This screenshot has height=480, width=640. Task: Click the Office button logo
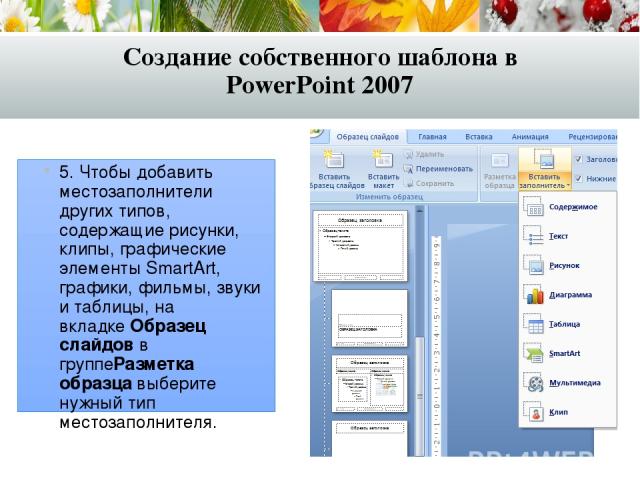[316, 133]
